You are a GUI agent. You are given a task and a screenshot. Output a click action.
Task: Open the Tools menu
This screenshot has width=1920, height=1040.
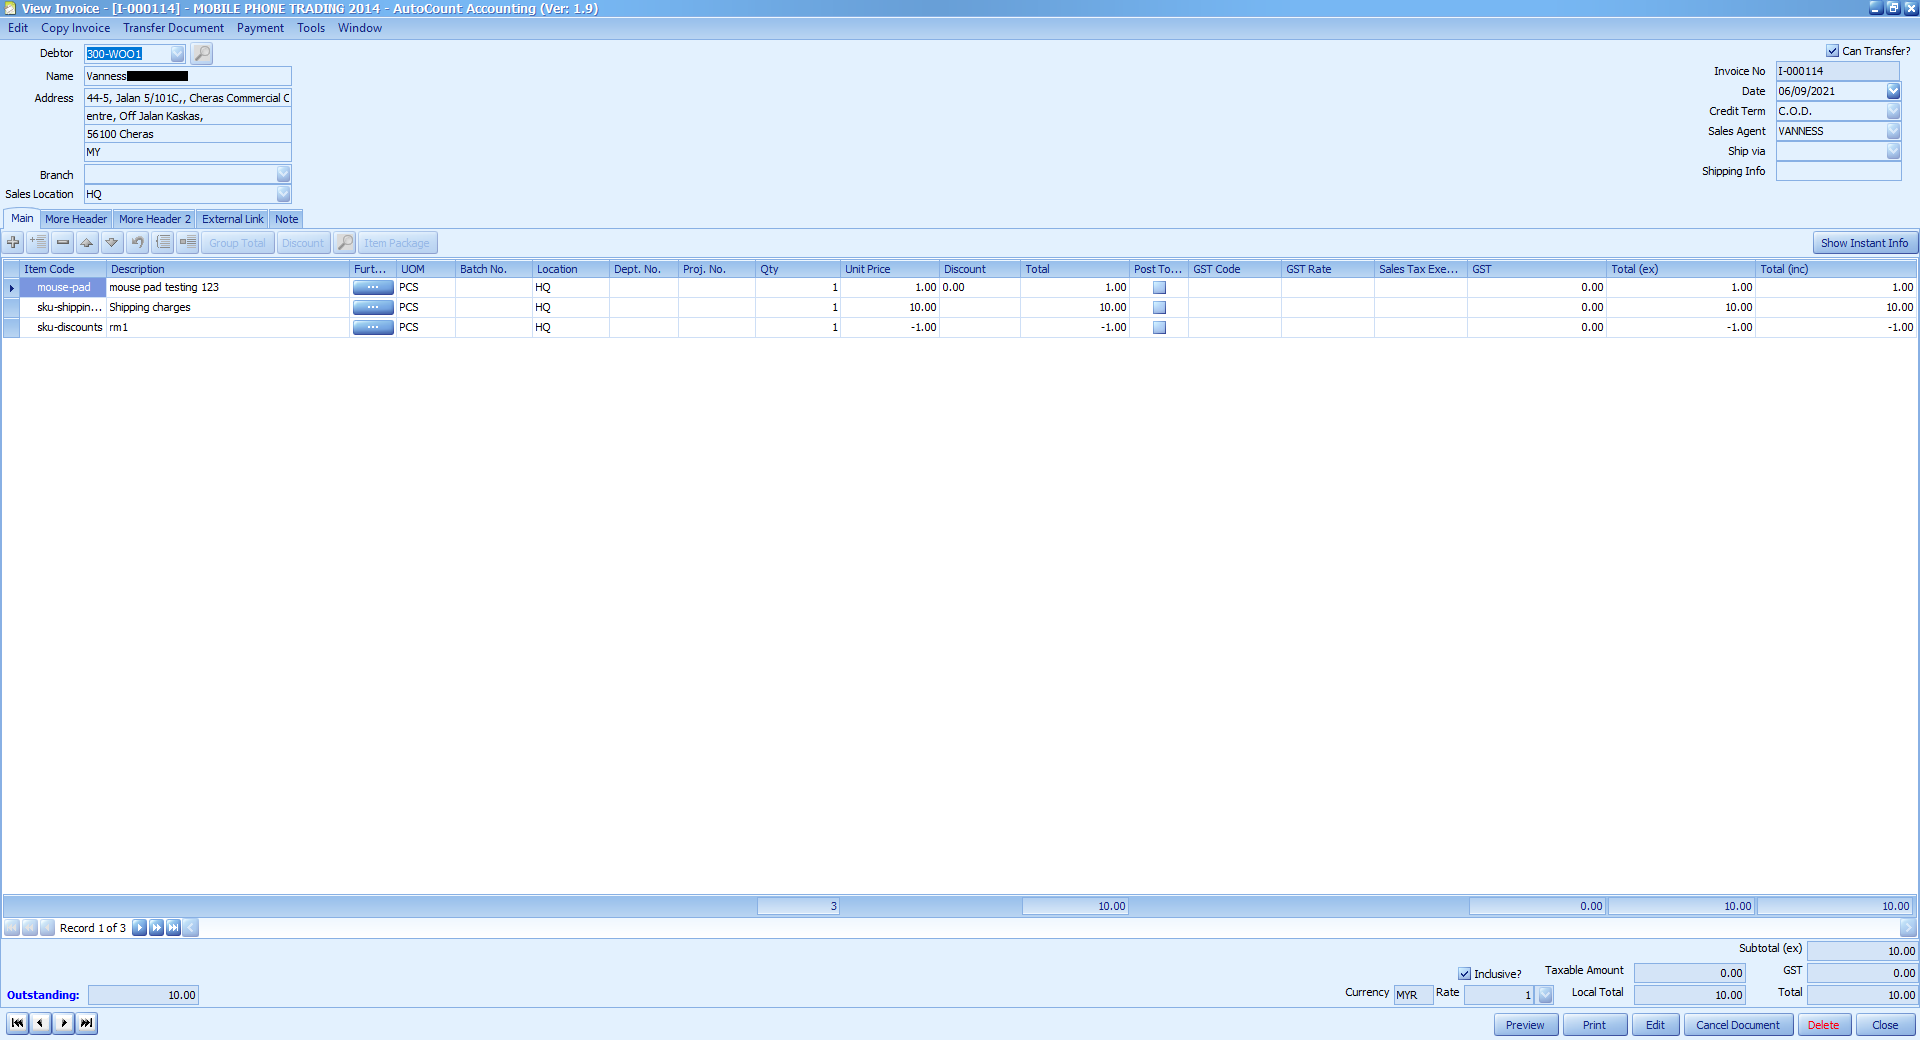(311, 28)
